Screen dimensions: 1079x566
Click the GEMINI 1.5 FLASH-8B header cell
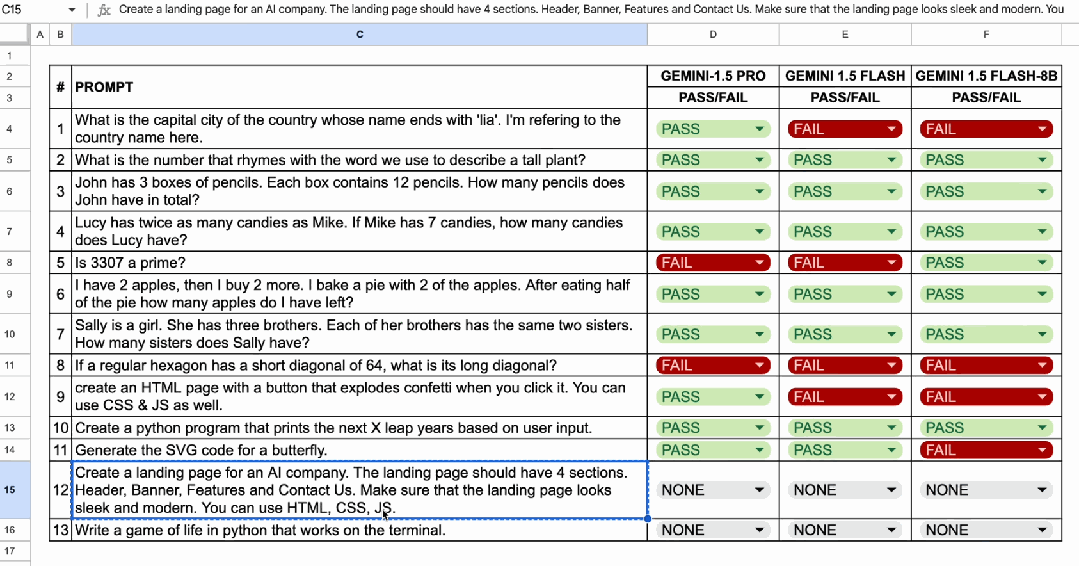tap(986, 76)
